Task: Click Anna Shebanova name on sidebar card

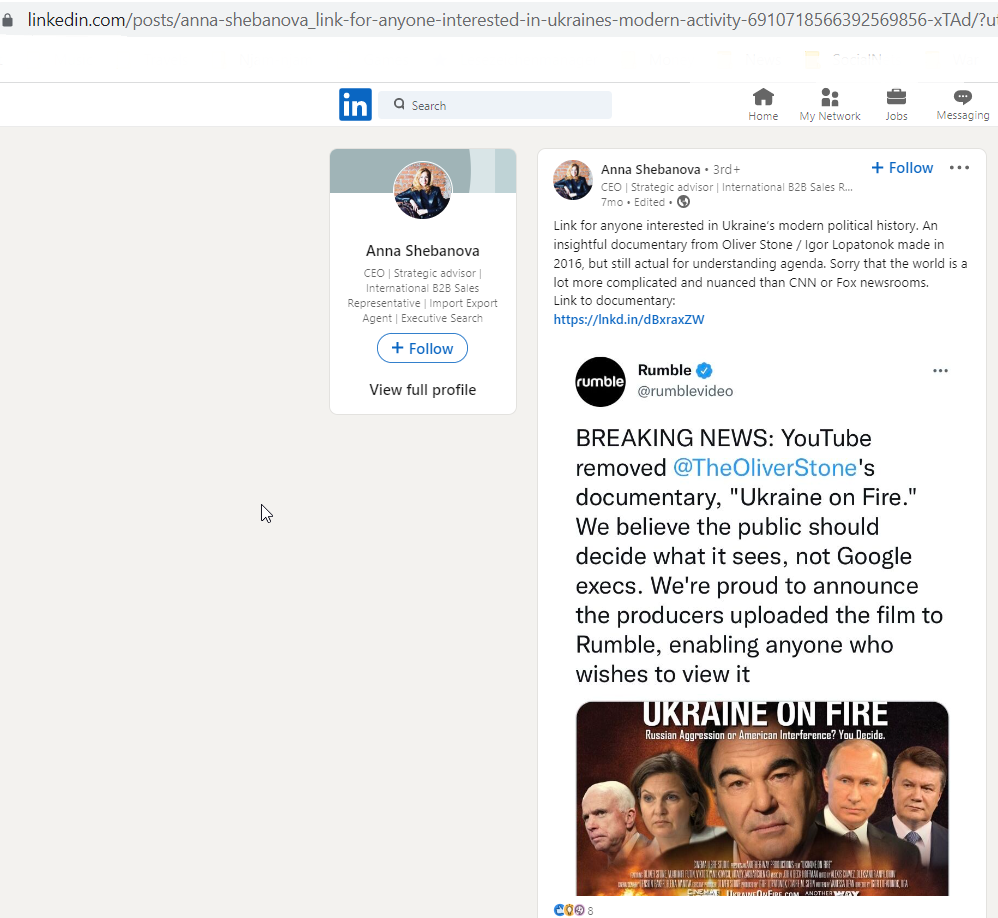Action: 423,251
